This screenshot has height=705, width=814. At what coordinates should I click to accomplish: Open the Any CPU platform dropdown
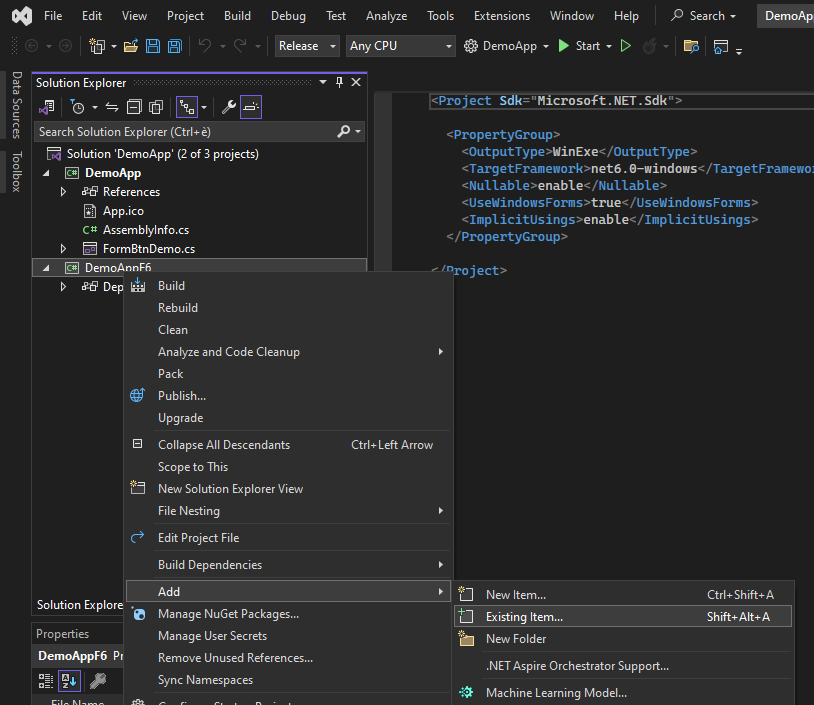tap(400, 46)
